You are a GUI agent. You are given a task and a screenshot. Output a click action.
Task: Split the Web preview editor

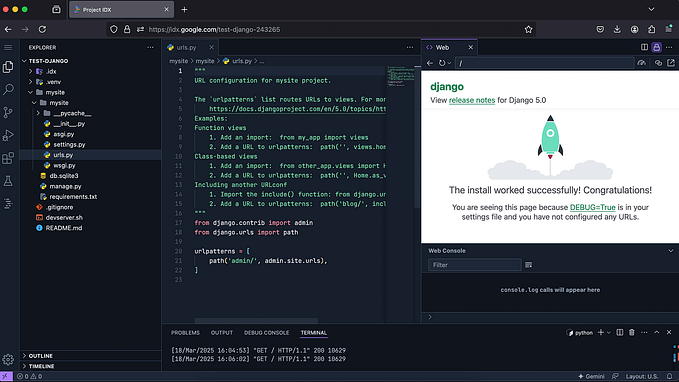click(x=644, y=47)
